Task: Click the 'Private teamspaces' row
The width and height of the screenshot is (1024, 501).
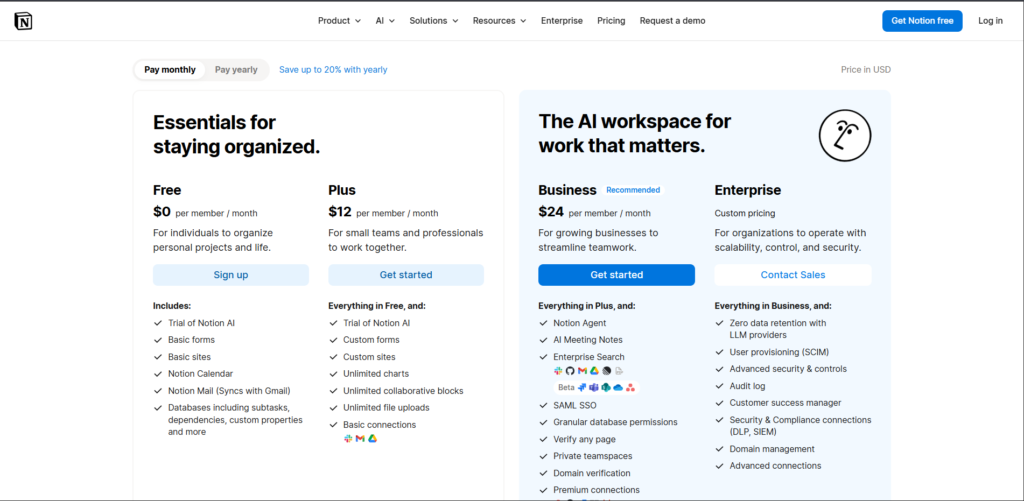Action: pos(592,456)
